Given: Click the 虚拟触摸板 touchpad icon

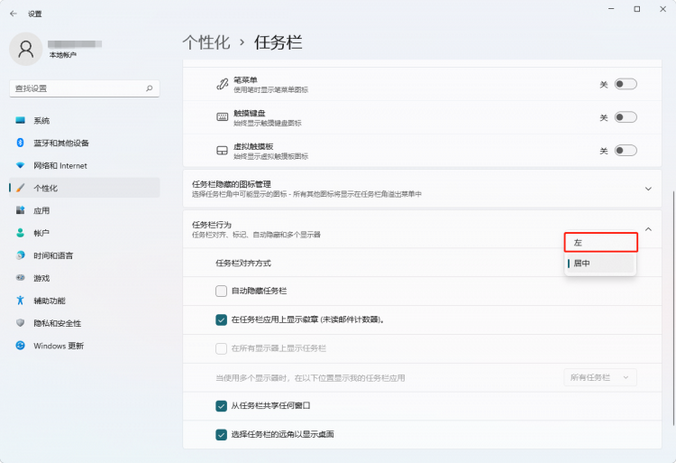Looking at the screenshot, I should (x=222, y=150).
